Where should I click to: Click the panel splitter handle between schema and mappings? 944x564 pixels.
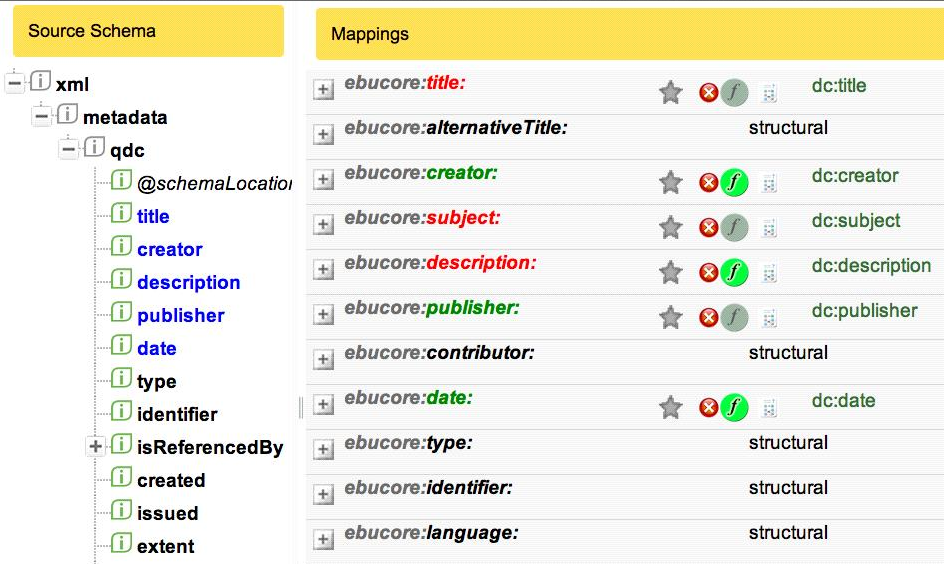point(300,408)
